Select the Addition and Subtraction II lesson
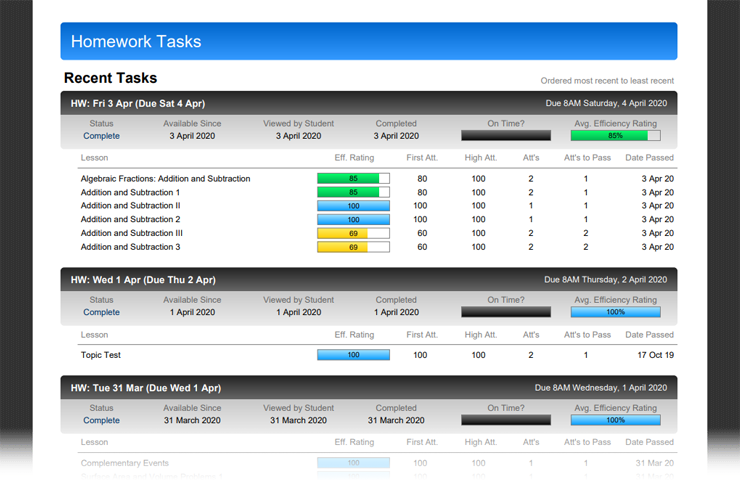This screenshot has width=740, height=482. click(x=130, y=206)
